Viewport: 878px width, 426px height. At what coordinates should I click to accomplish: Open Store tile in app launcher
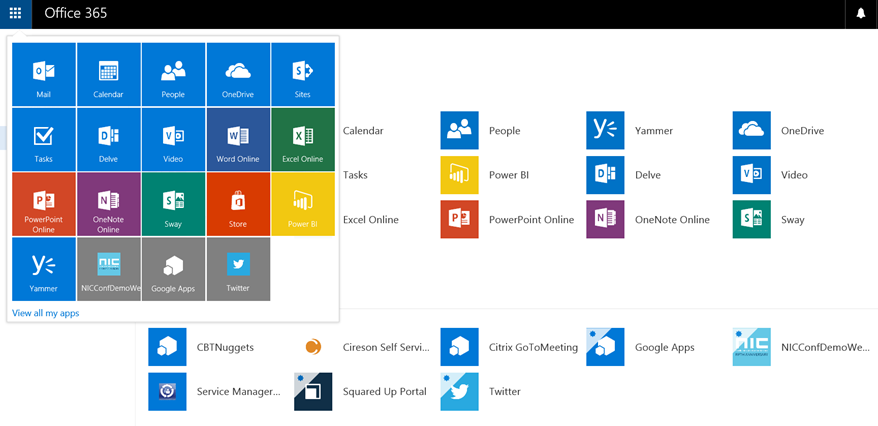point(238,204)
